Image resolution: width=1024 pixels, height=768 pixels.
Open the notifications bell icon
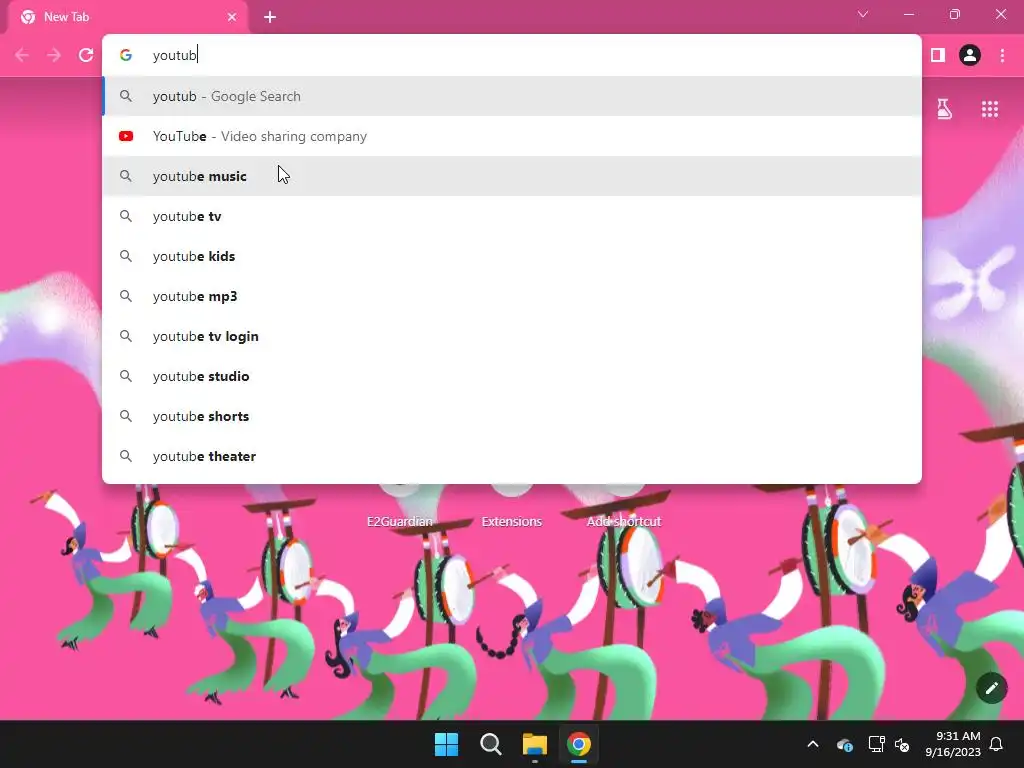pos(997,744)
